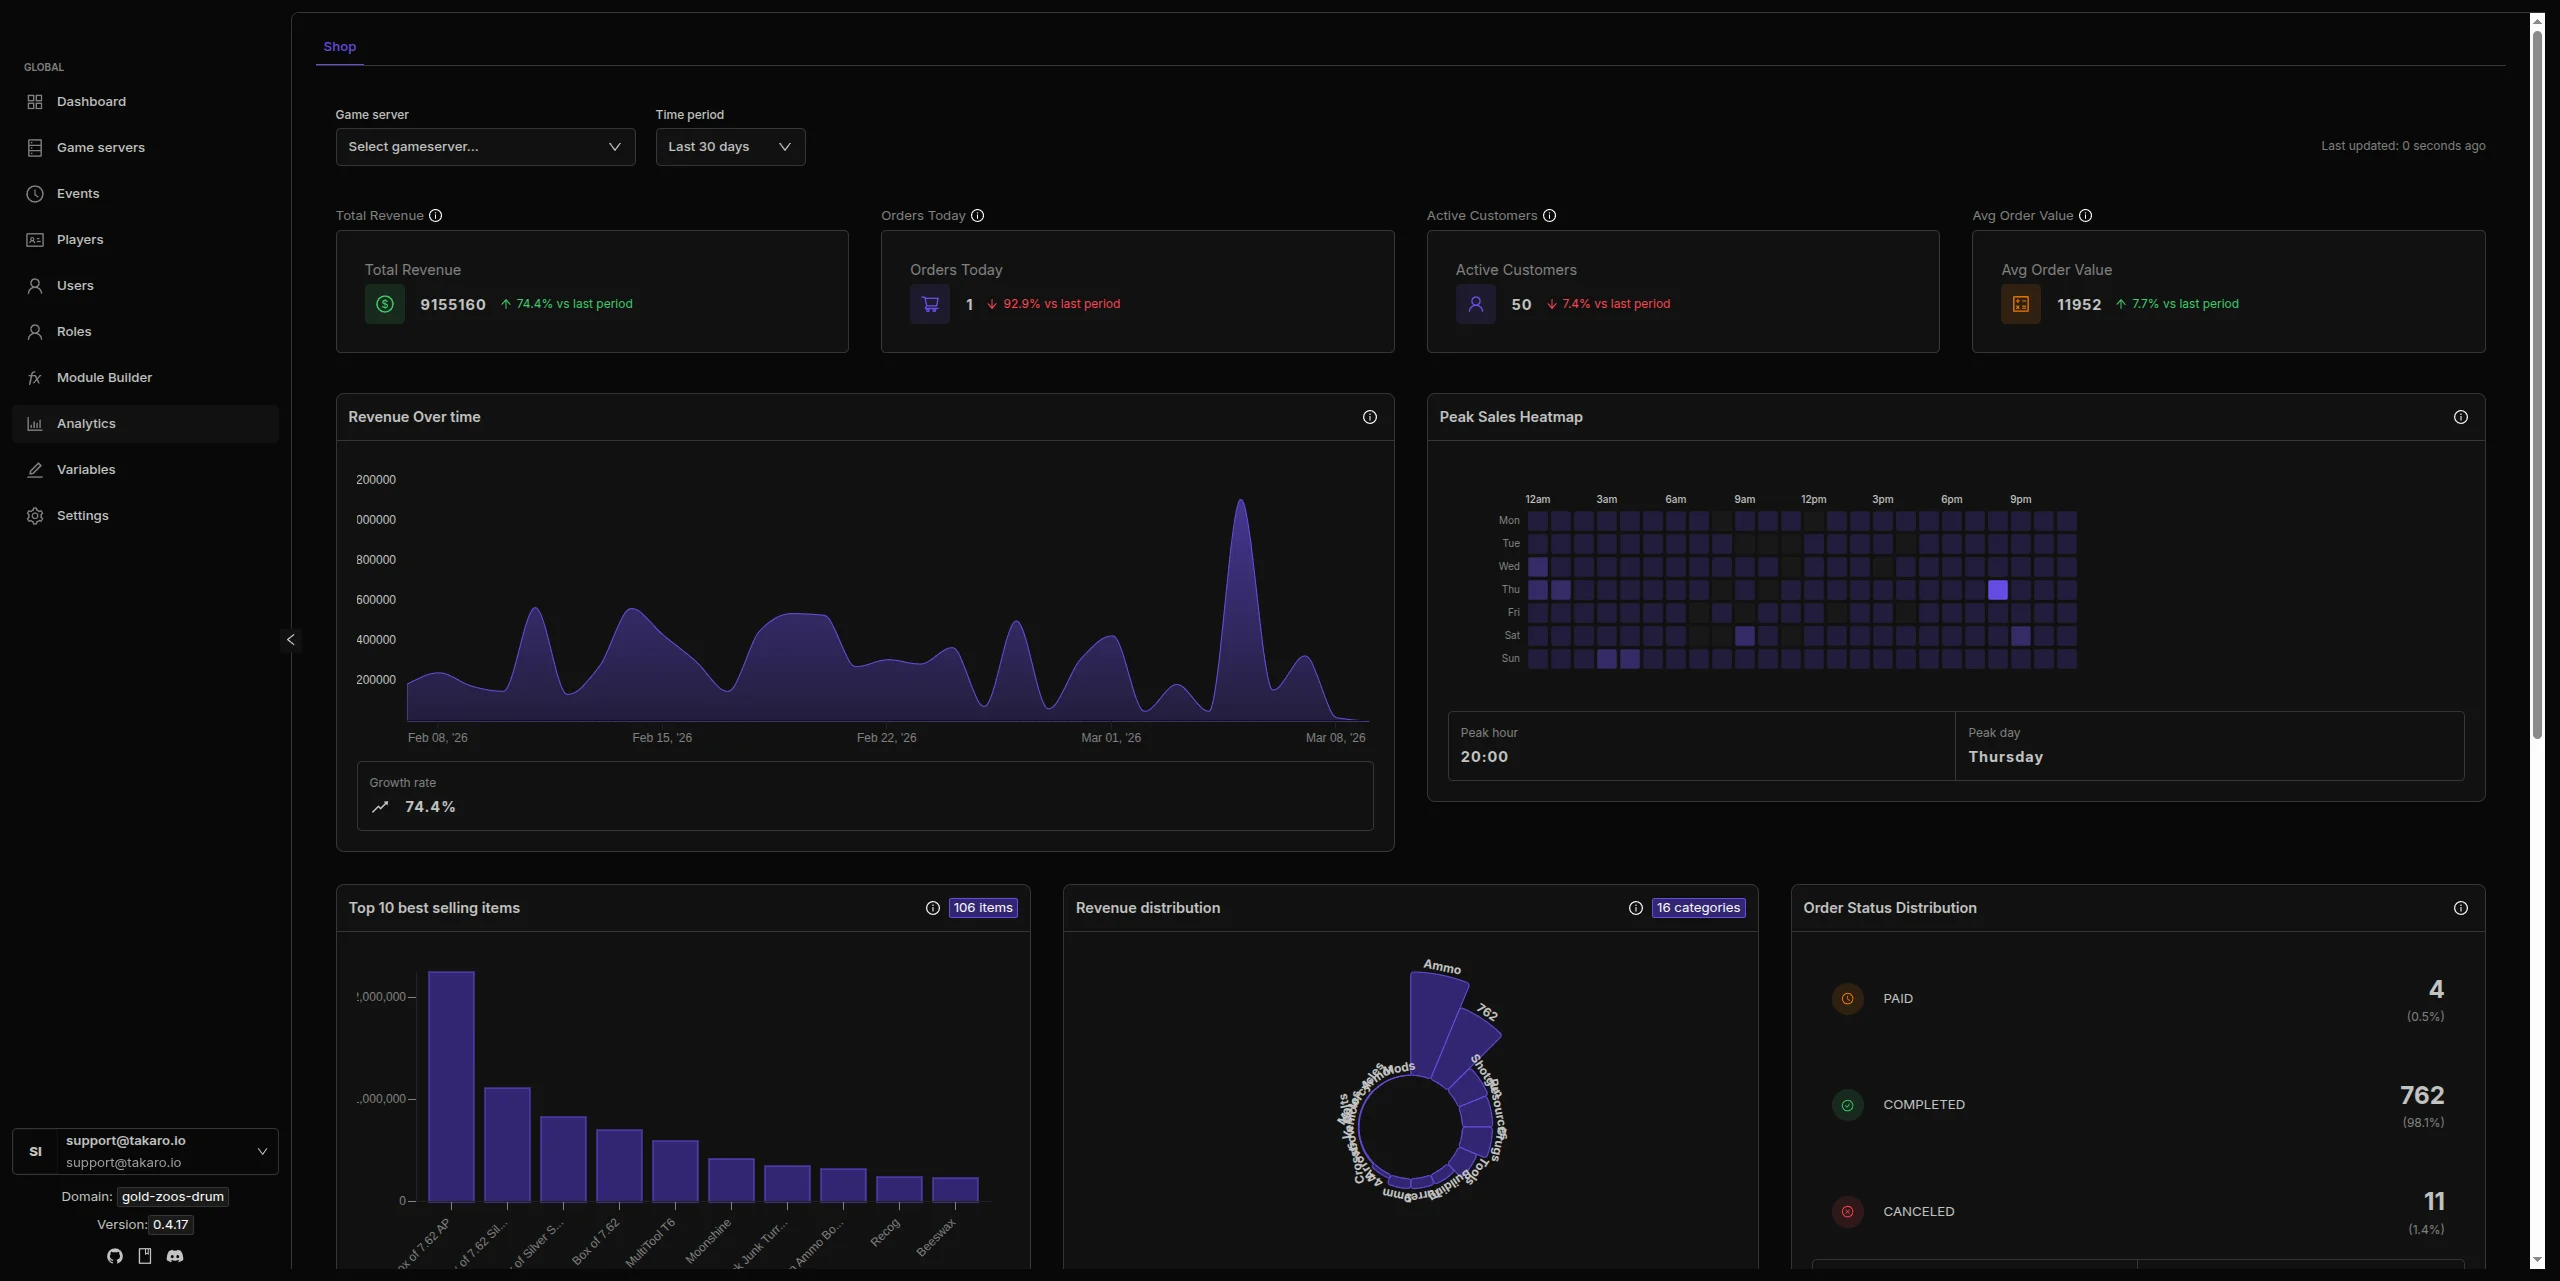Select Game servers in the sidebar

(100, 147)
